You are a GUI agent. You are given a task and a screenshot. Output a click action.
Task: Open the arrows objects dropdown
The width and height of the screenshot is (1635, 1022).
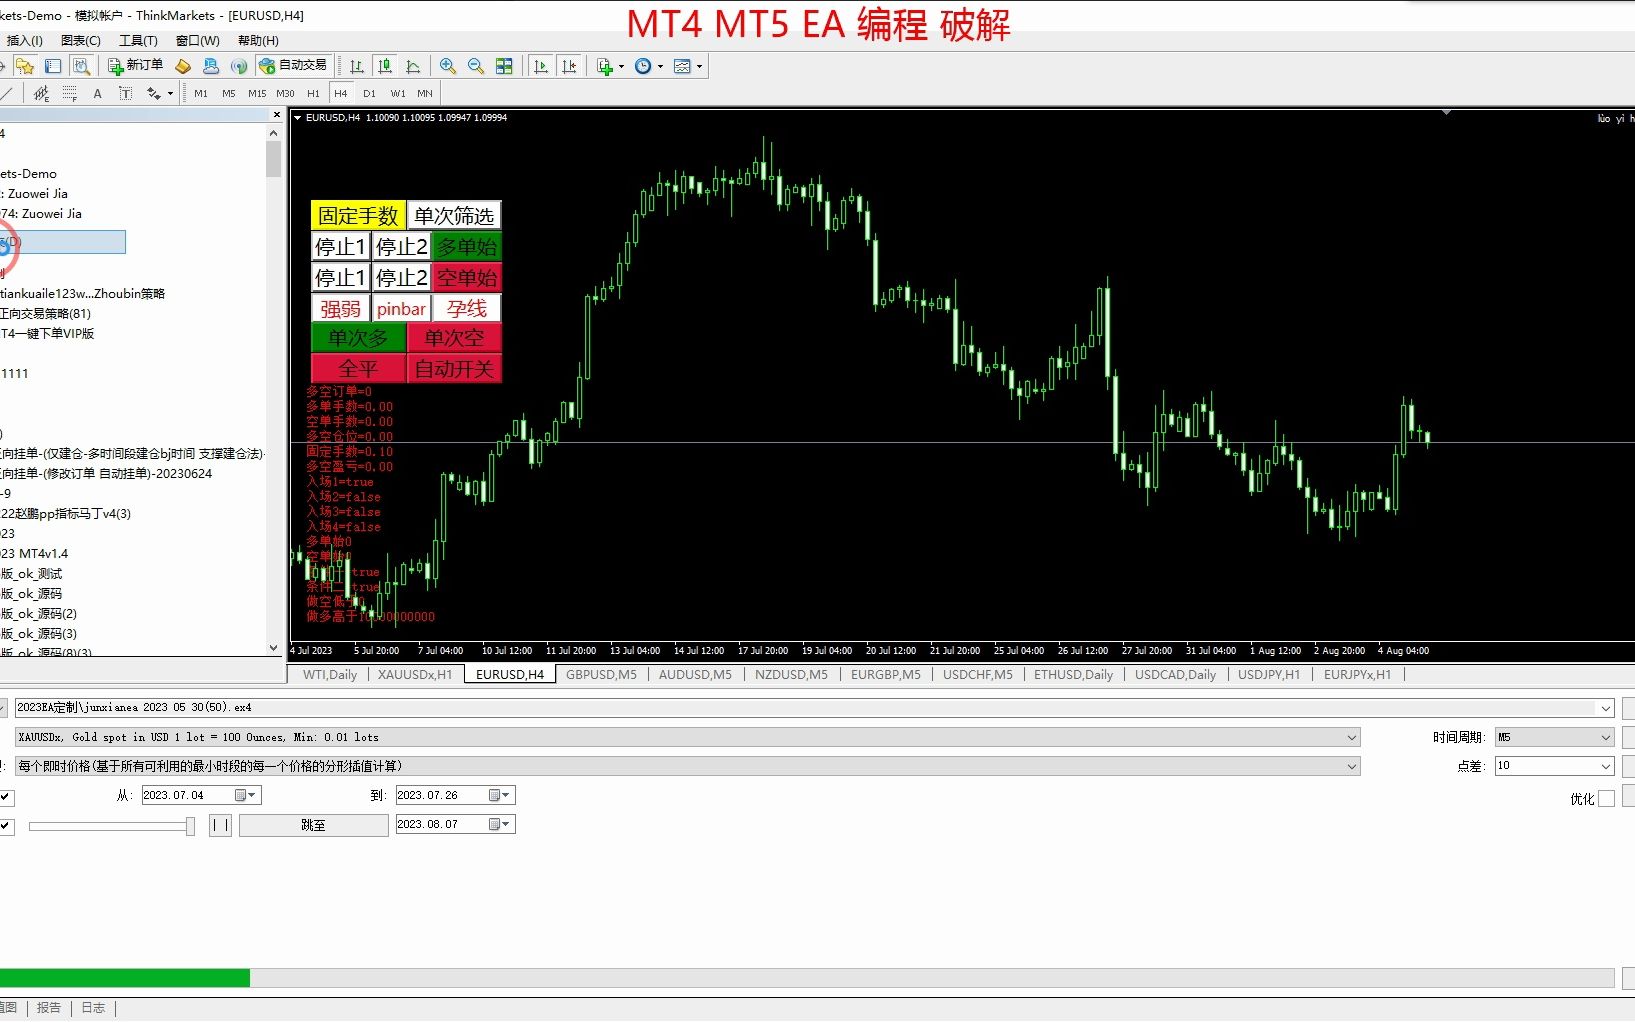160,93
